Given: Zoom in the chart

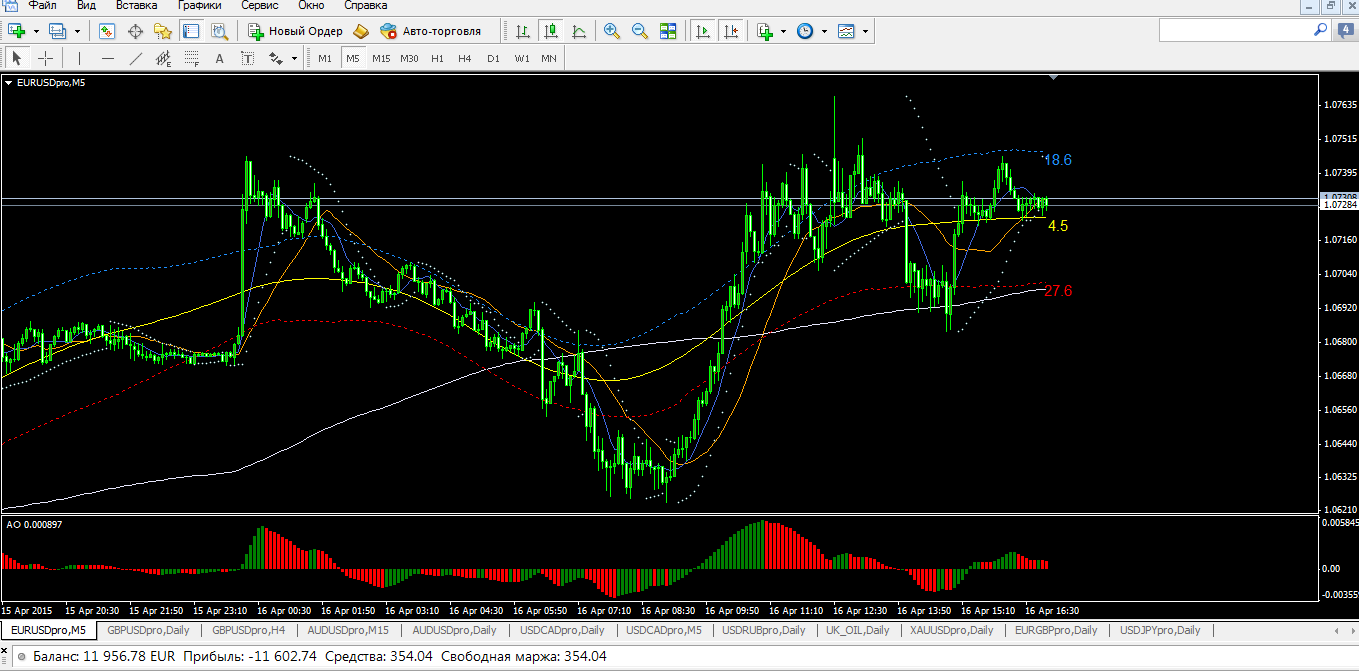Looking at the screenshot, I should (612, 31).
